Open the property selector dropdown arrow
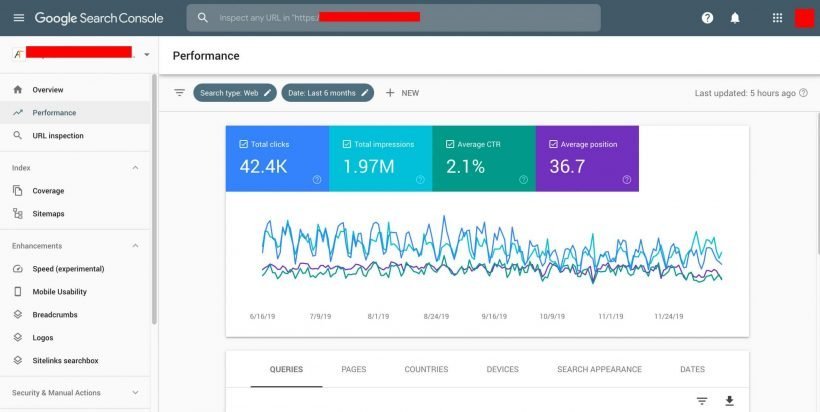This screenshot has width=820, height=412. pyautogui.click(x=146, y=54)
